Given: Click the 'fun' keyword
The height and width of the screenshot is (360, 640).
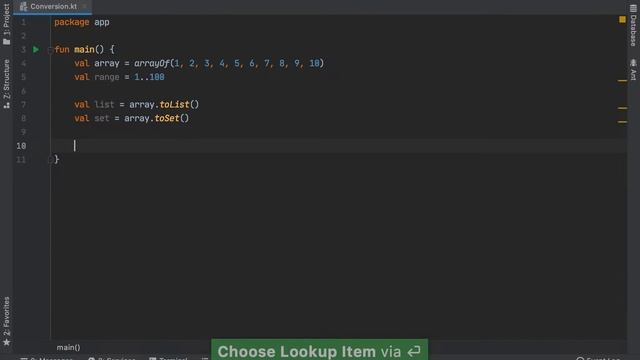Looking at the screenshot, I should (x=62, y=50).
